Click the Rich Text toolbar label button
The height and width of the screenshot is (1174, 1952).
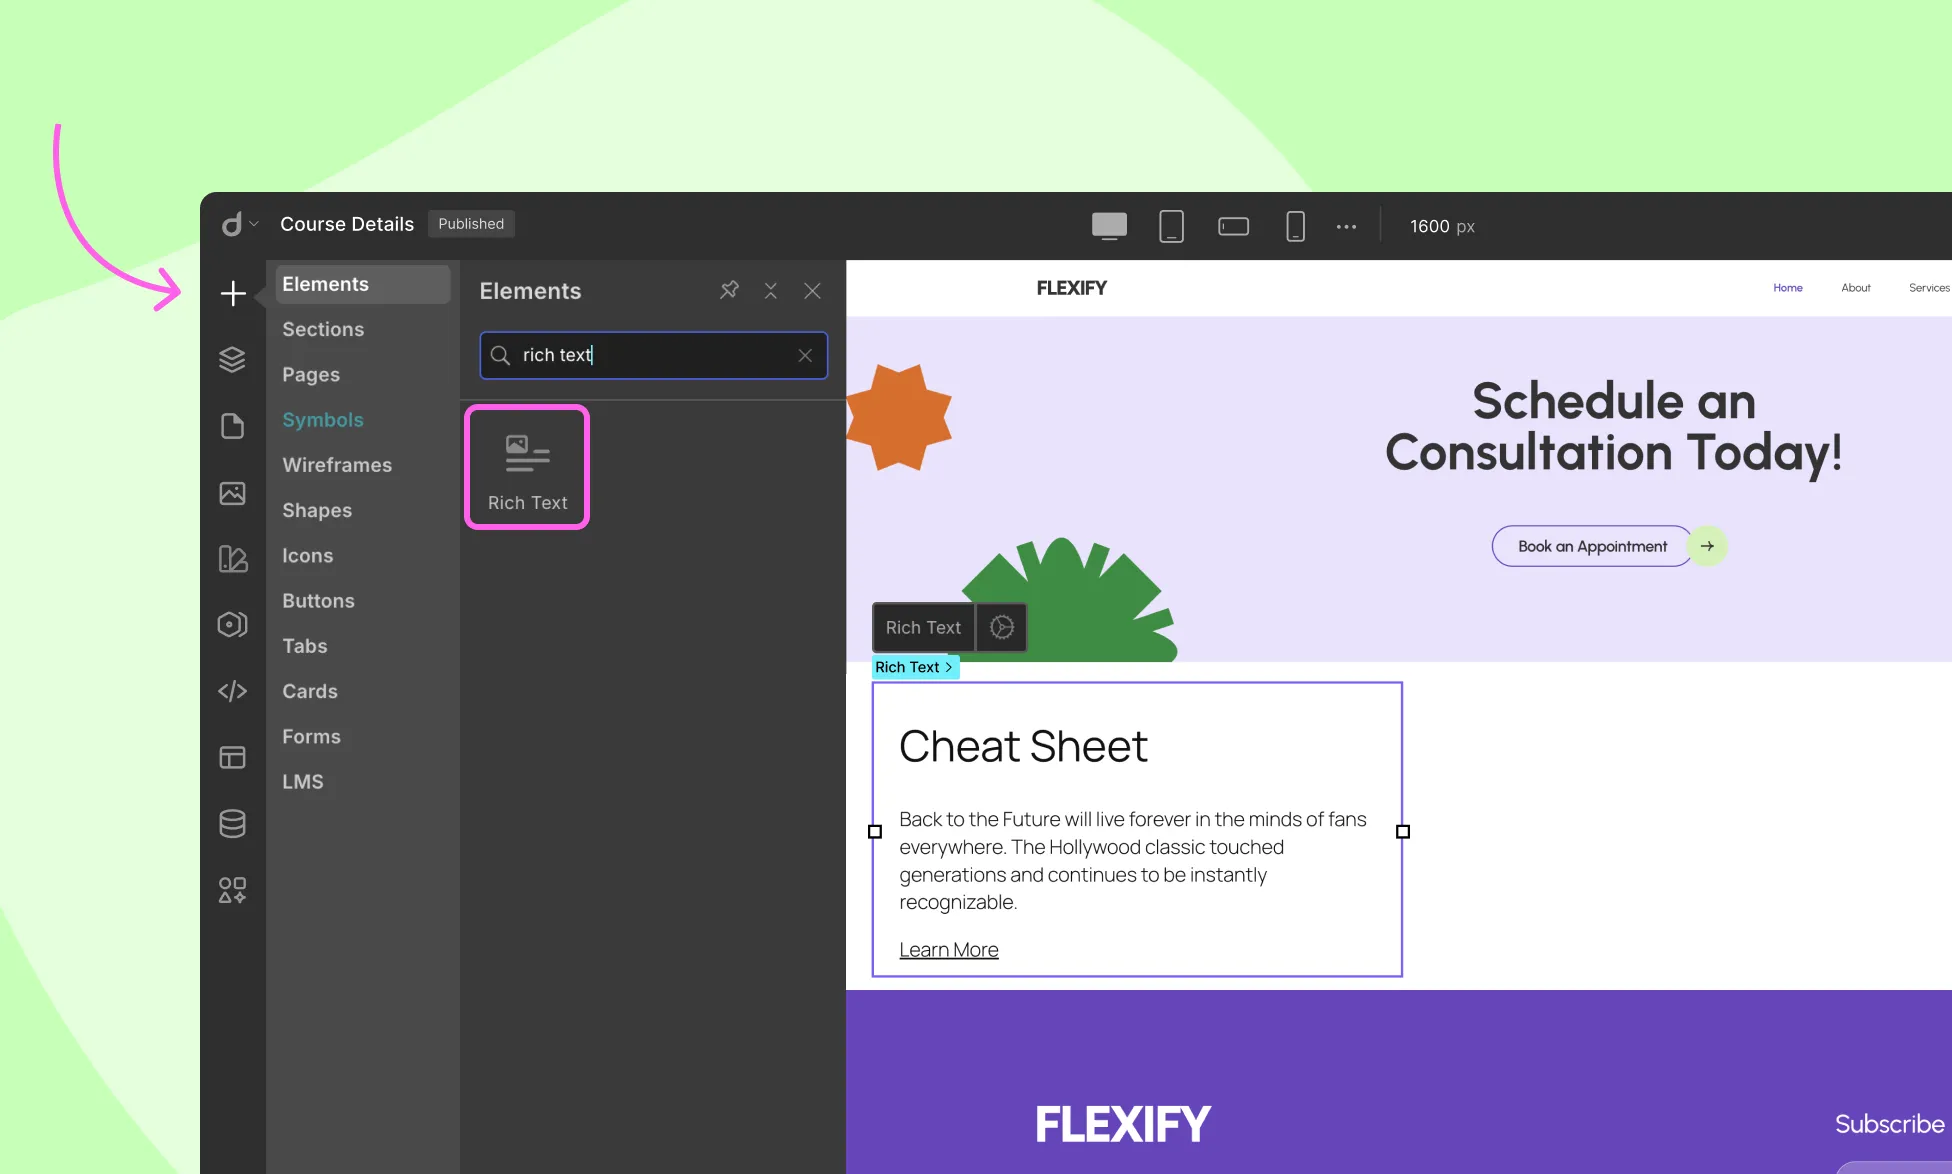click(x=923, y=627)
